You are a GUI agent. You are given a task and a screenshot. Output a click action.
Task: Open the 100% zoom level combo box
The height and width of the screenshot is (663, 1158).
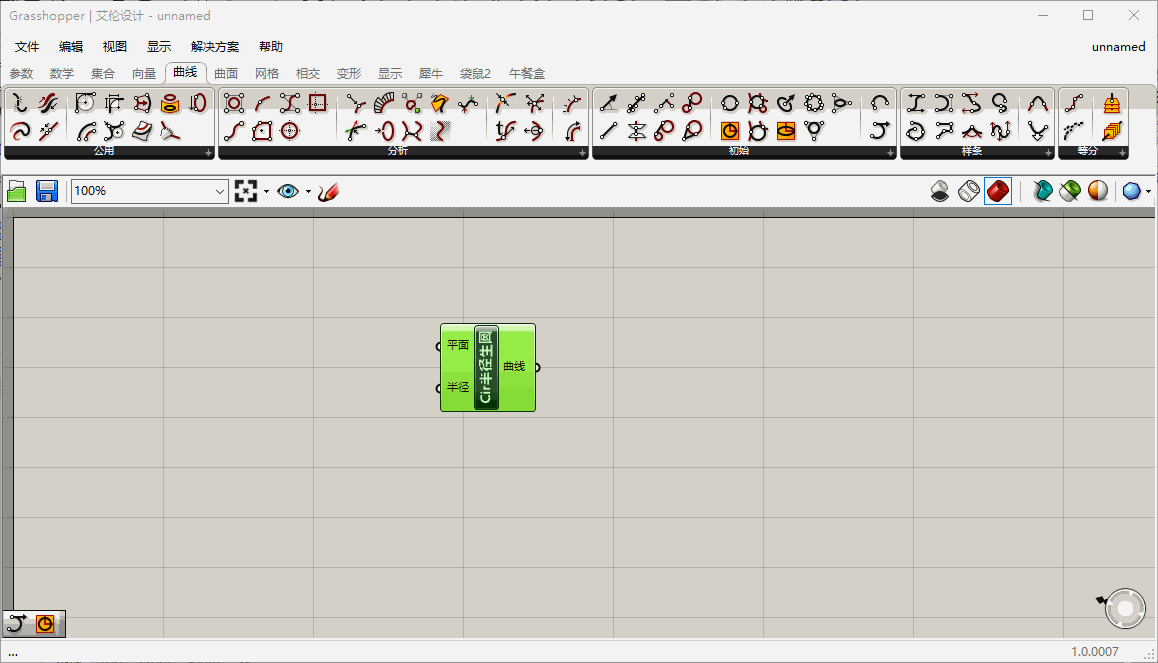click(x=148, y=191)
